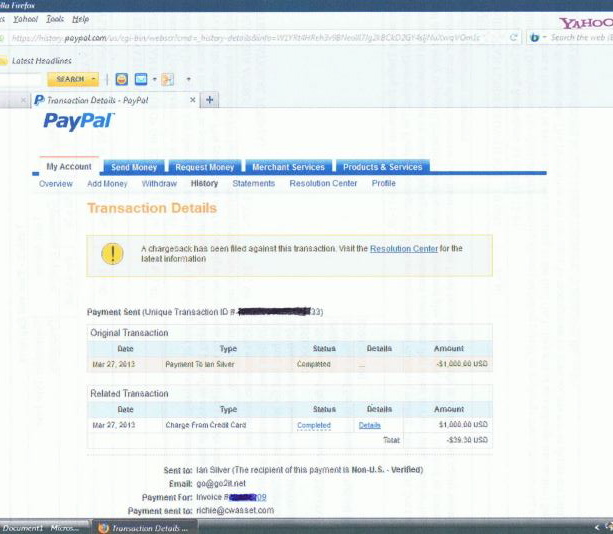The image size is (613, 534).
Task: Open the Profile link
Action: [x=384, y=183]
